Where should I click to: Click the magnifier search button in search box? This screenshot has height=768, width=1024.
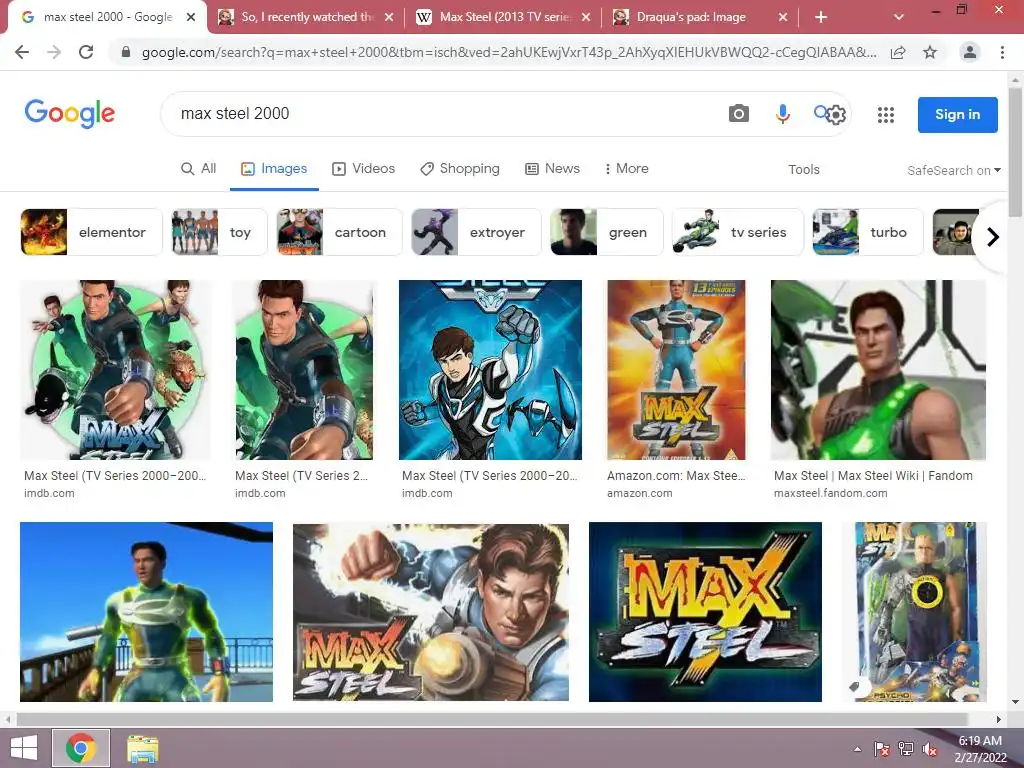click(821, 112)
